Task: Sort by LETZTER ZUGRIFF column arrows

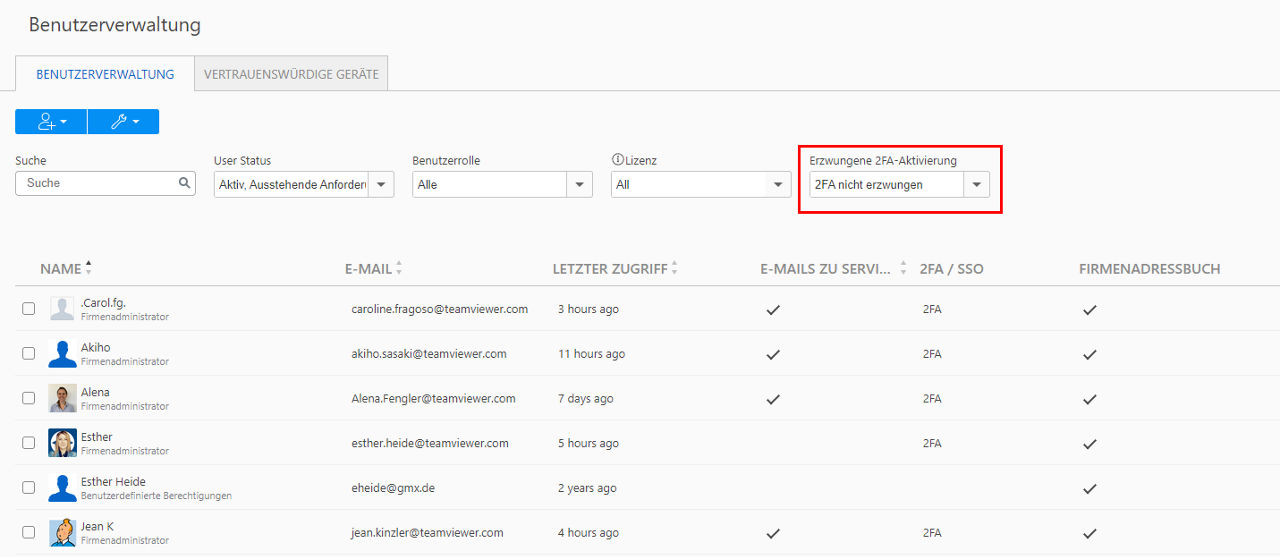Action: point(674,268)
